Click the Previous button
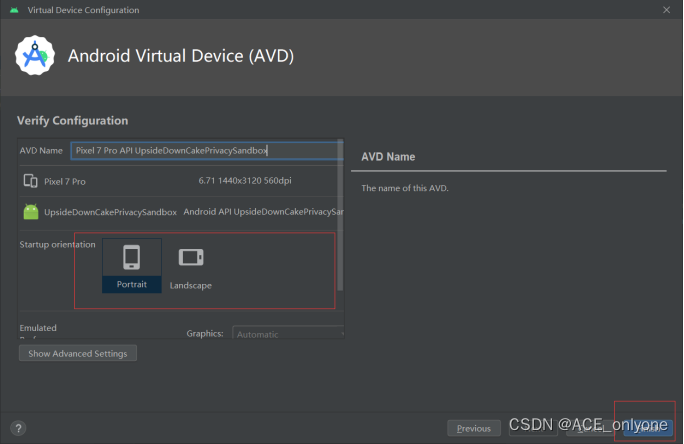The width and height of the screenshot is (684, 444). pyautogui.click(x=474, y=428)
